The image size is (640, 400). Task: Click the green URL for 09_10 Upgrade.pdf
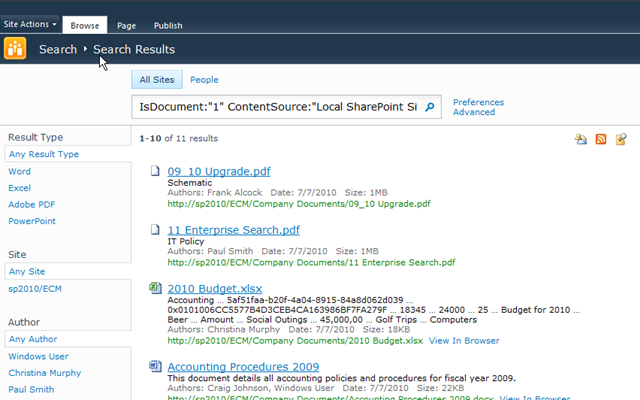pos(299,204)
